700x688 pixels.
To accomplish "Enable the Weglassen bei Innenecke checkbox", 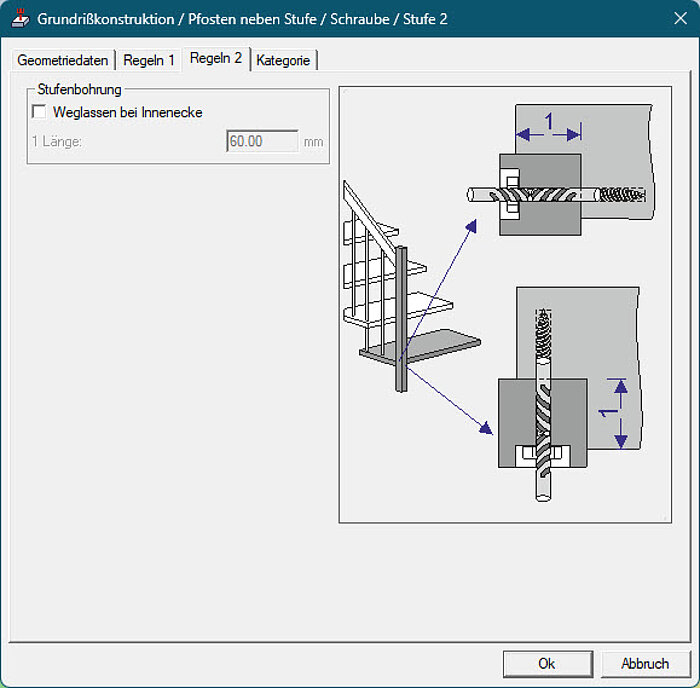I will (40, 112).
